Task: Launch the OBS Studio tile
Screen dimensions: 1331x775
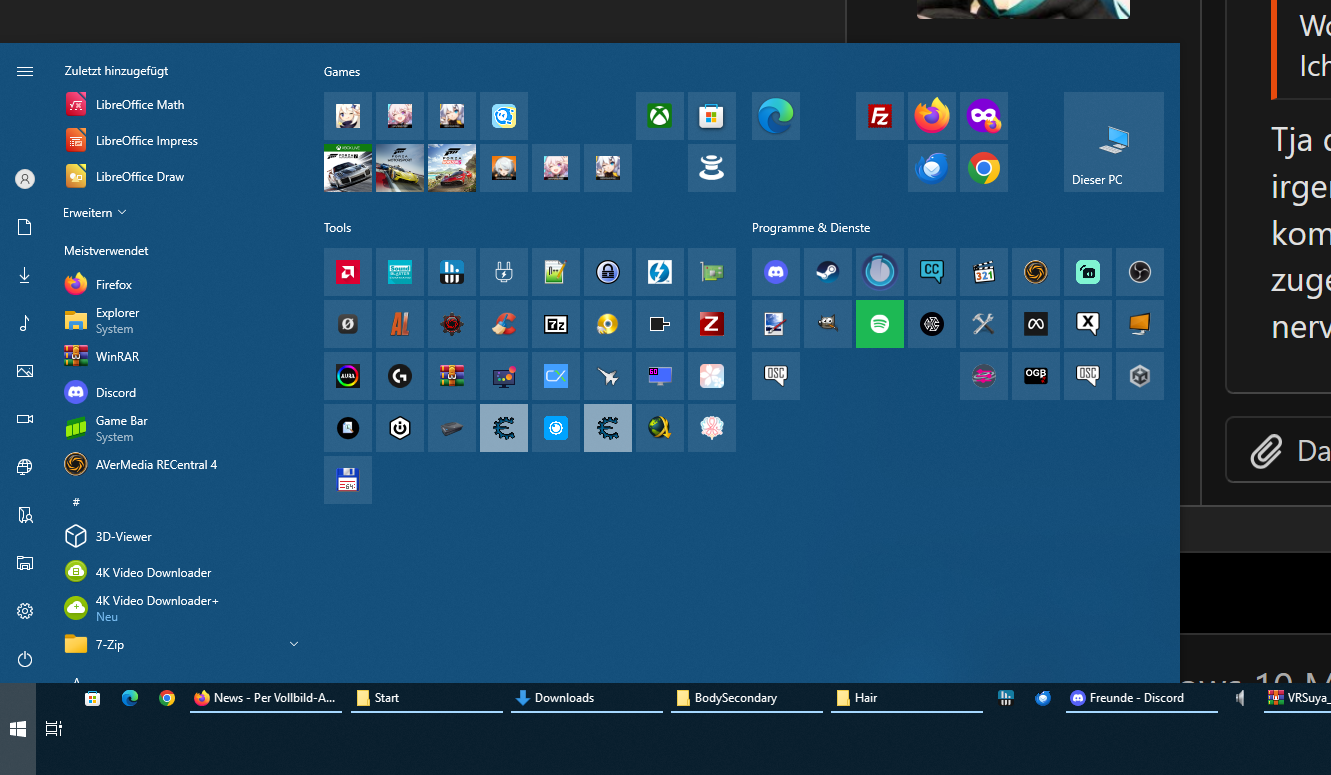Action: (1140, 272)
